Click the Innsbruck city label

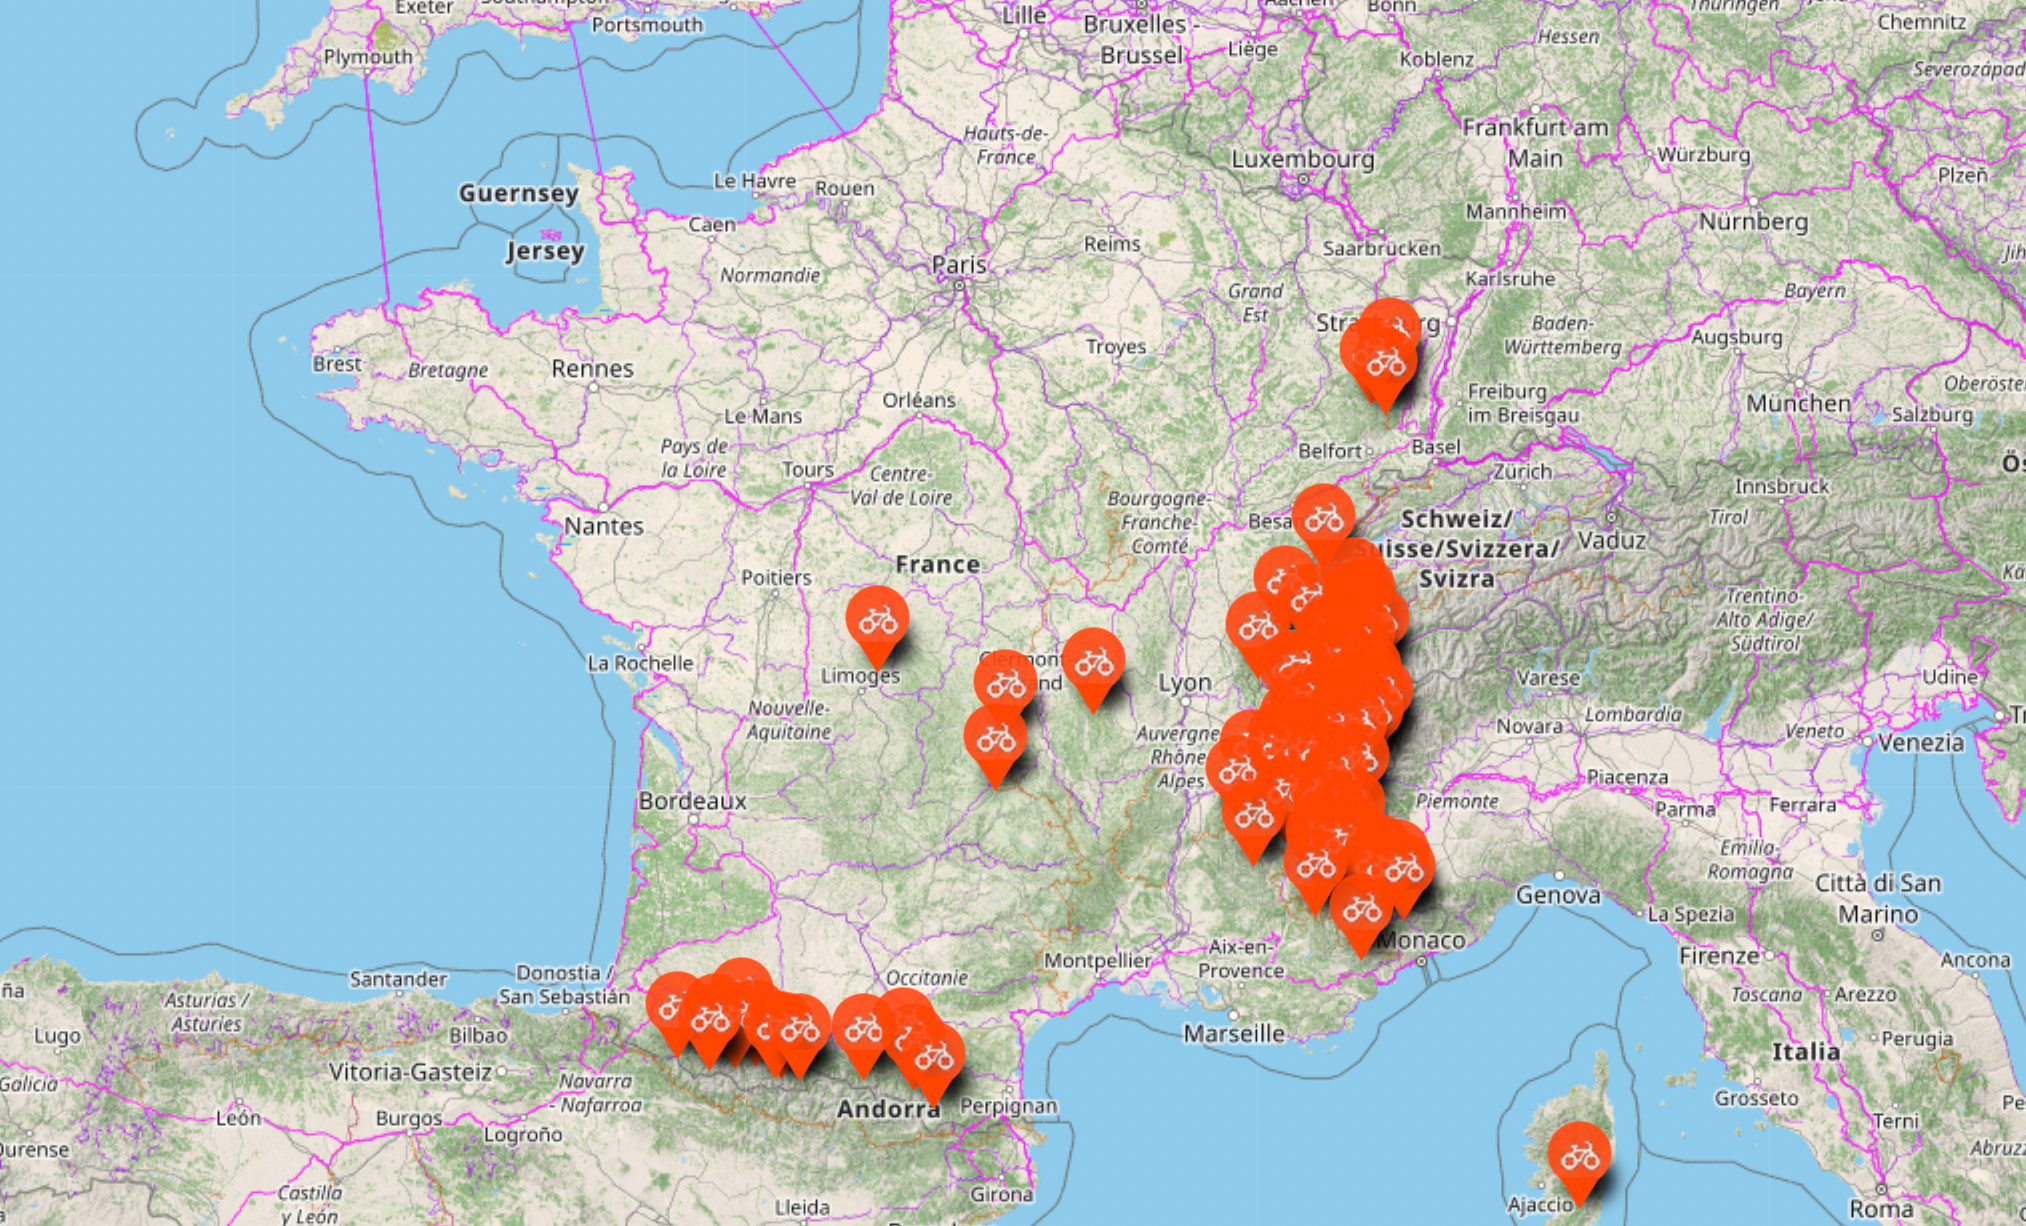click(x=1781, y=487)
